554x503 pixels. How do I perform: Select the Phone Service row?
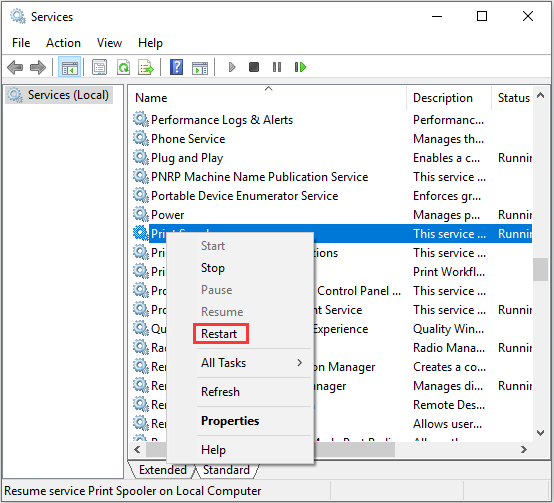pyautogui.click(x=188, y=138)
